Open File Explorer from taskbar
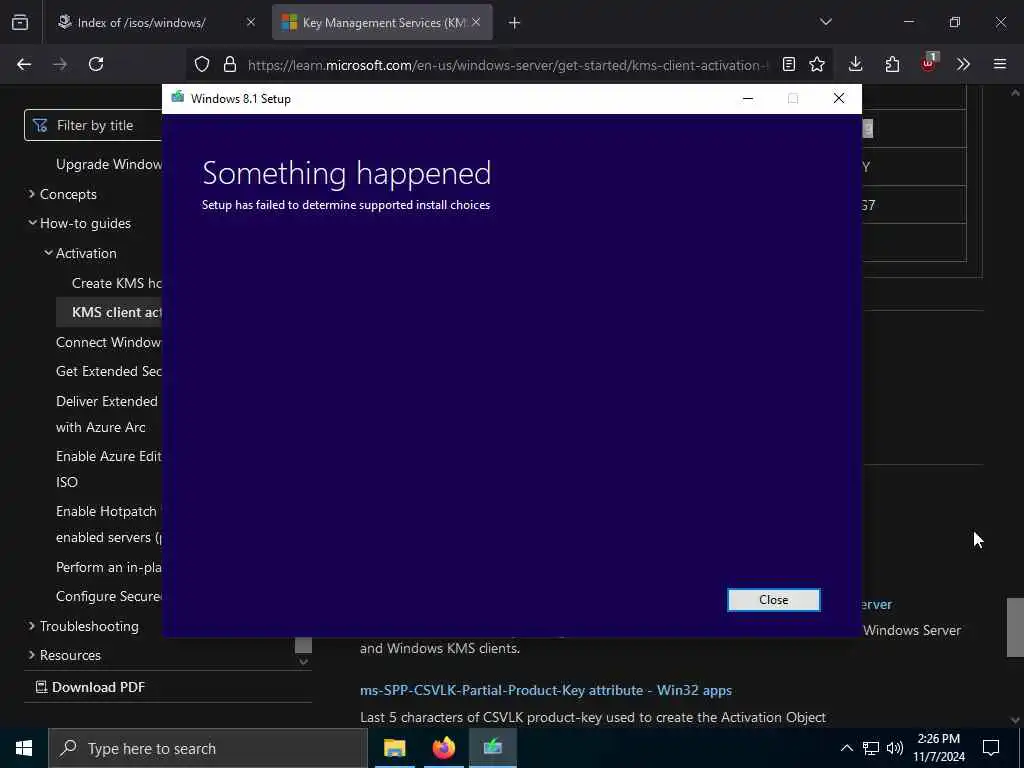 point(394,748)
